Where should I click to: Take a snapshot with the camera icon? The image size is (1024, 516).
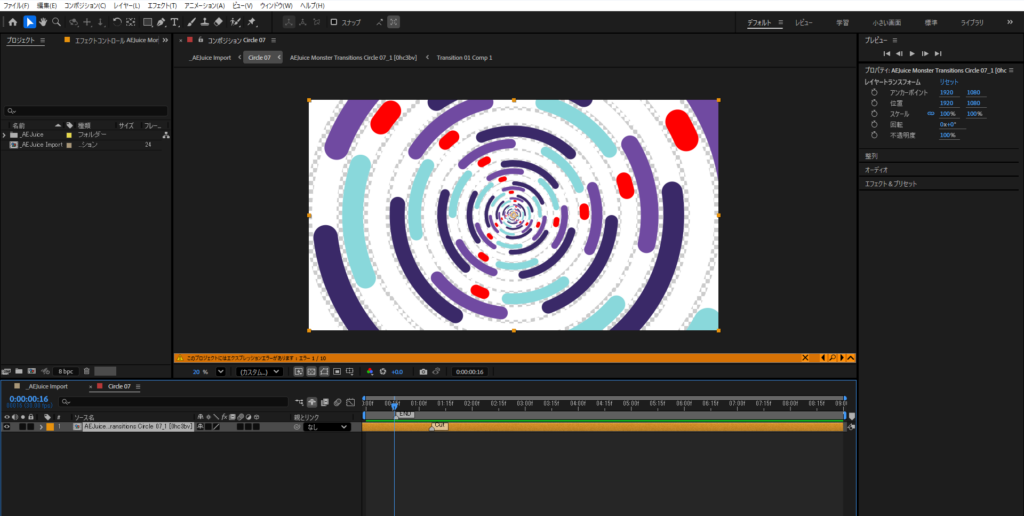(423, 372)
